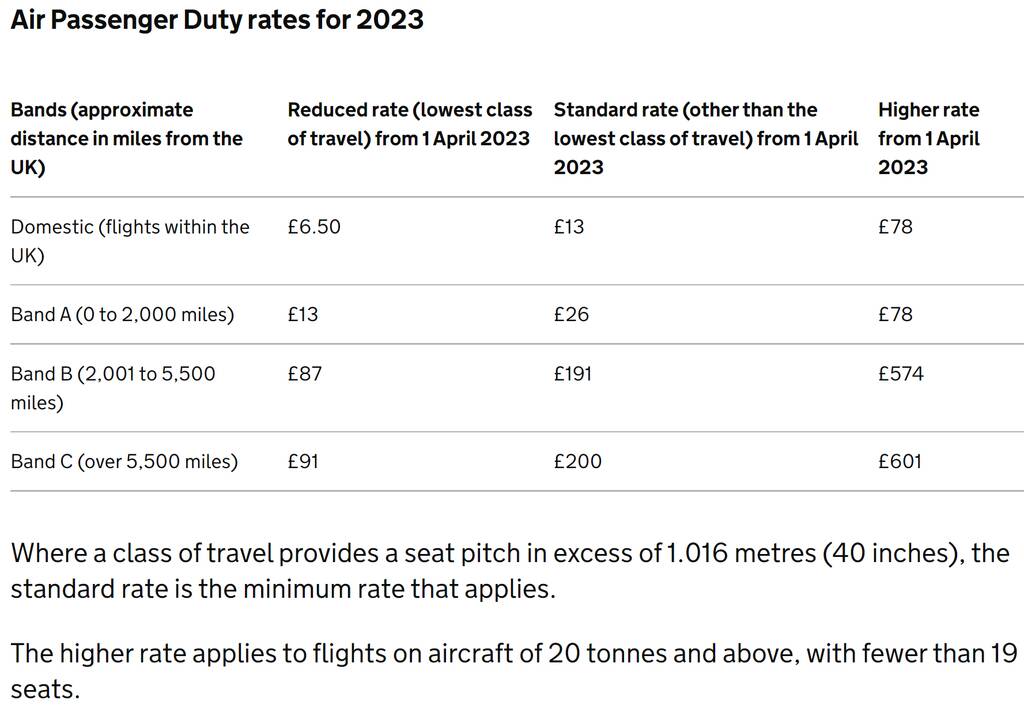Click the £601 Band C higher rate
Viewport: 1024px width, 716px height.
click(900, 461)
